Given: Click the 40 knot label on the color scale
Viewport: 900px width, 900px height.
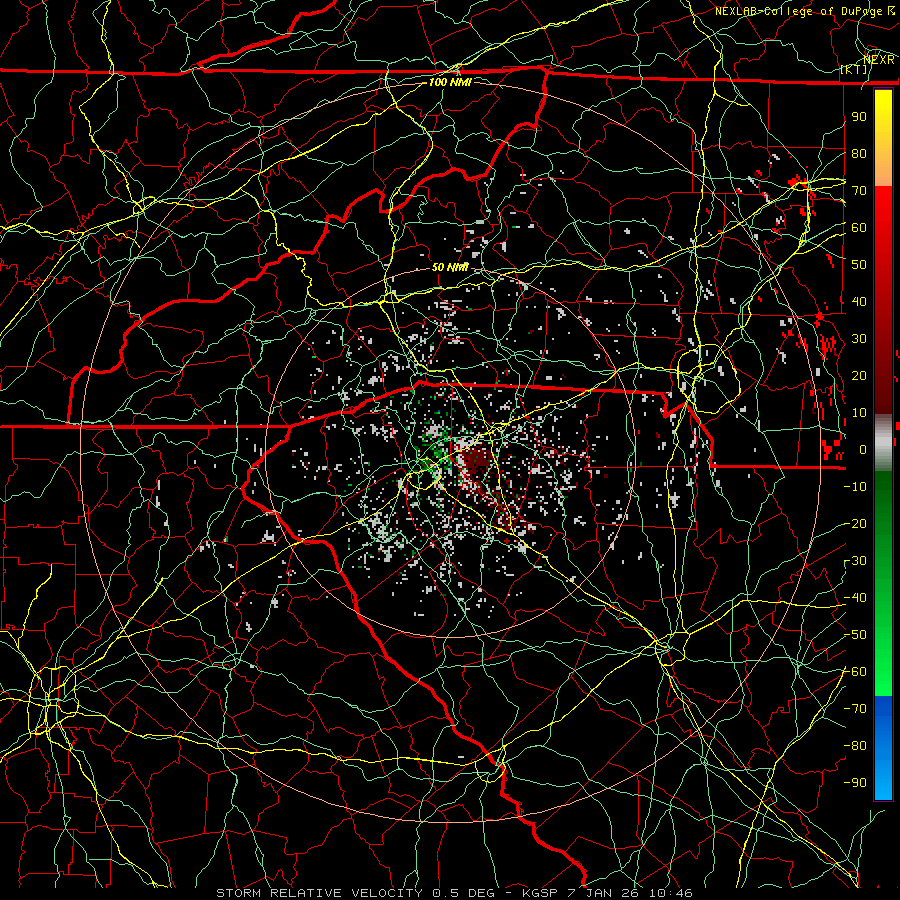Looking at the screenshot, I should click(x=859, y=301).
